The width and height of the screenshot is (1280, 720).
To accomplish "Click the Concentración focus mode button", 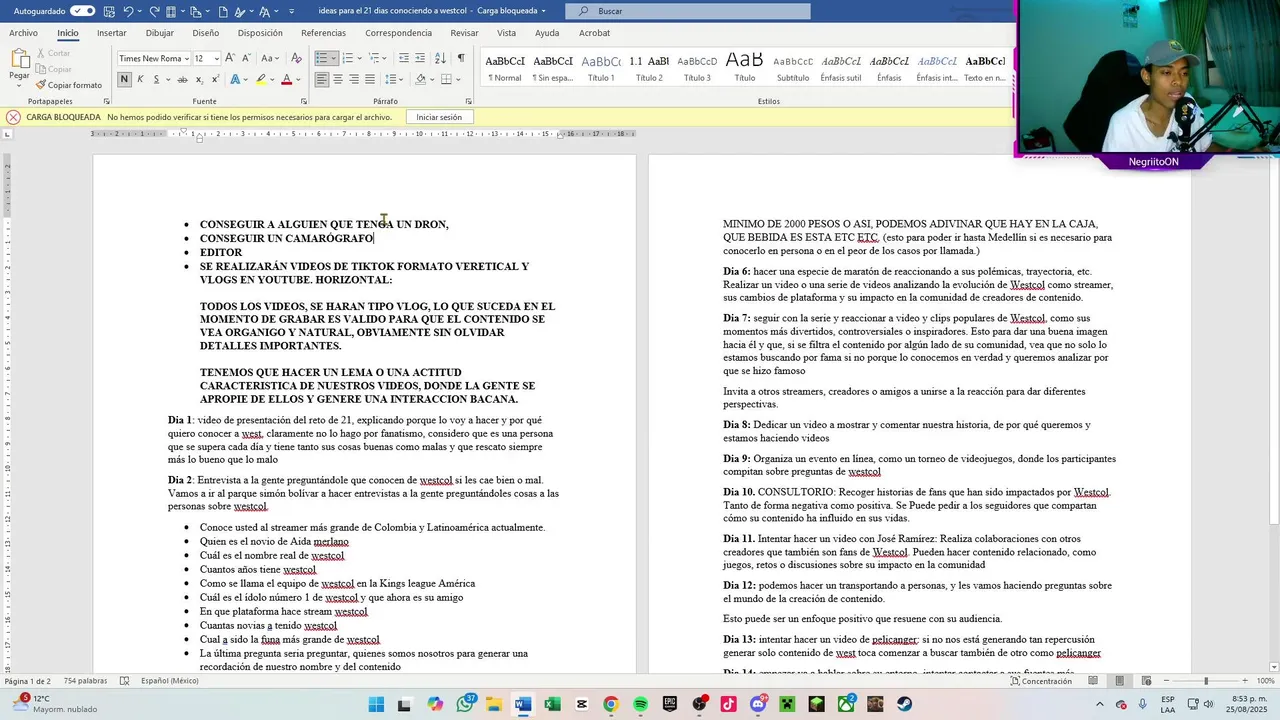I will click(x=1041, y=681).
